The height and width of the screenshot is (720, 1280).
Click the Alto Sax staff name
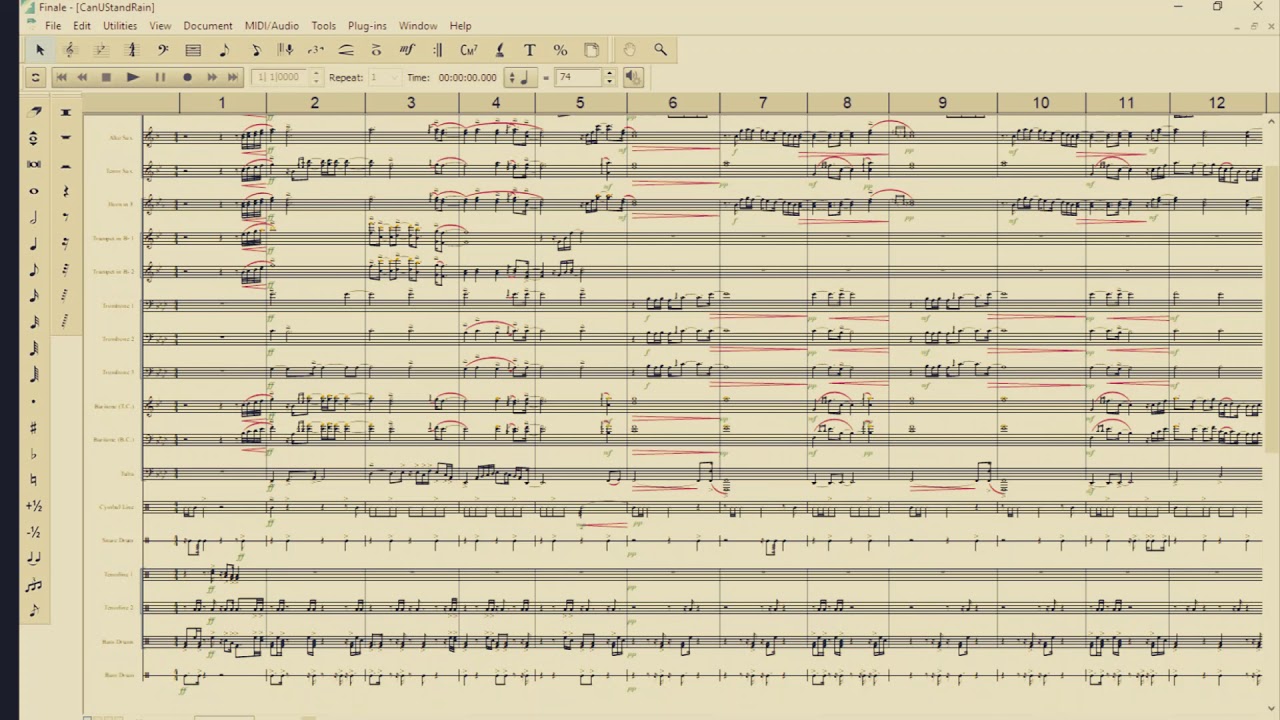tap(120, 138)
